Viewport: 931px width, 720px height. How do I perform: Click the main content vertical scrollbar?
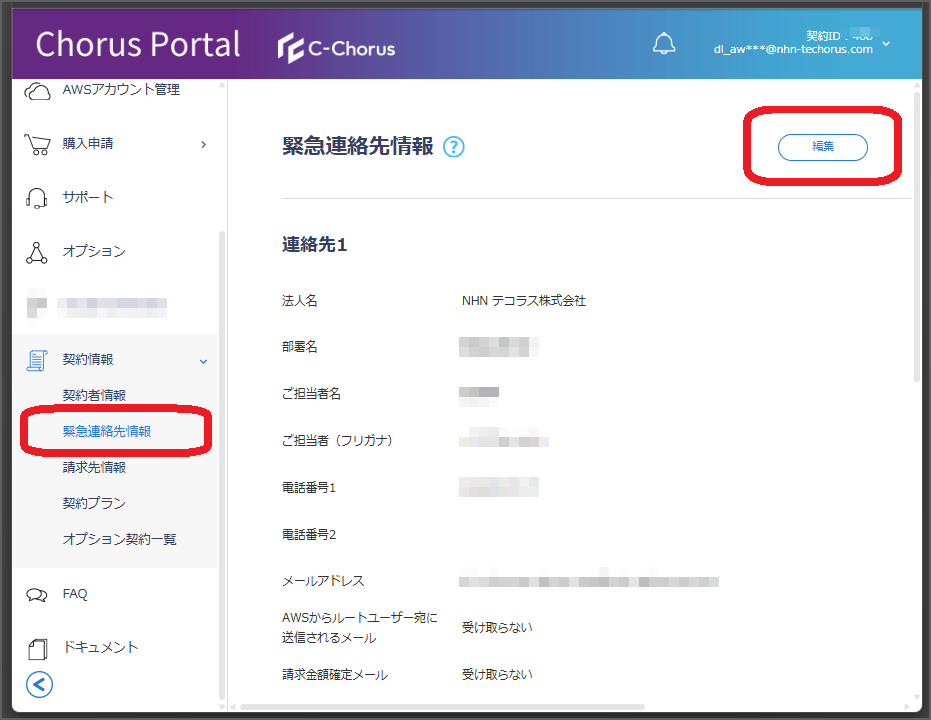917,236
